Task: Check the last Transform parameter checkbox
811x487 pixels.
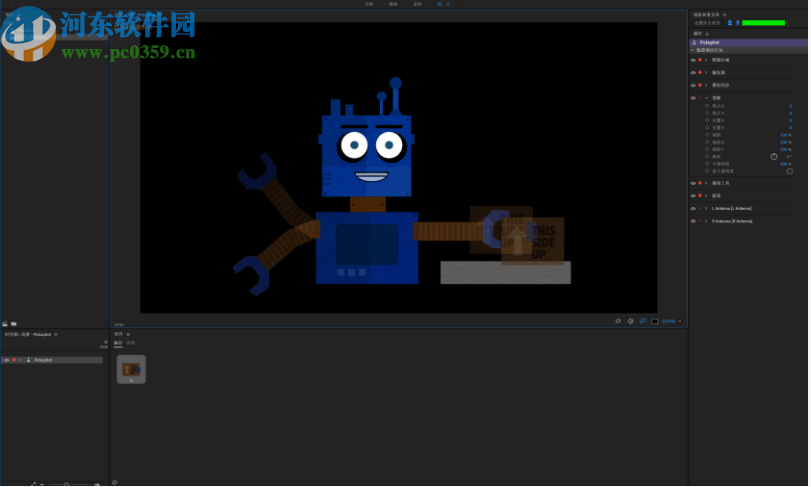Action: tap(790, 171)
